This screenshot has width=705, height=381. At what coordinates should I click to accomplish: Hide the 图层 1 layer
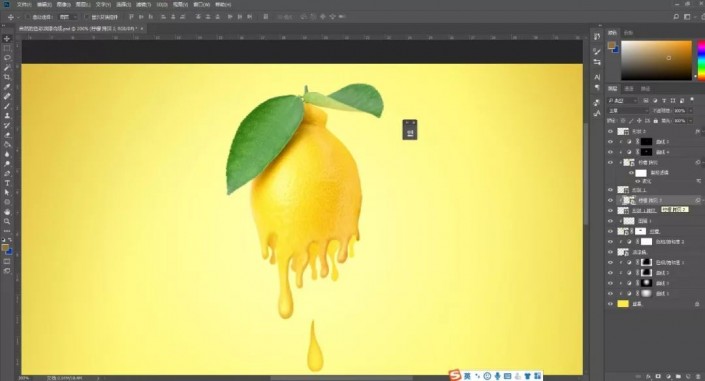[610, 221]
